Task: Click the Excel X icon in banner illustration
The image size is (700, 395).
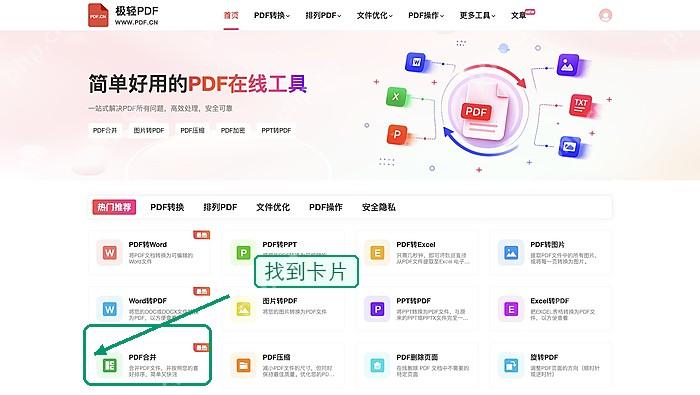Action: coord(396,97)
